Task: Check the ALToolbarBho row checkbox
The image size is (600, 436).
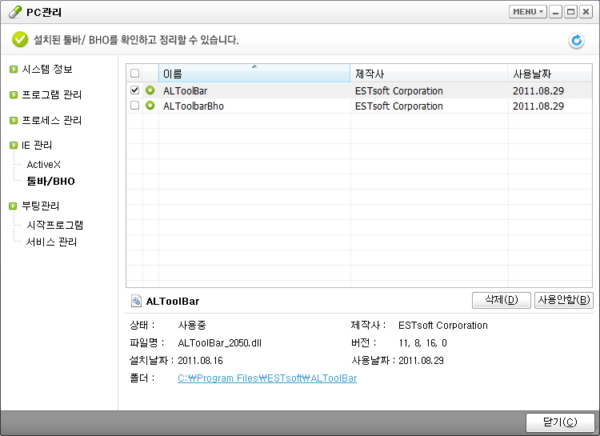Action: pyautogui.click(x=135, y=105)
